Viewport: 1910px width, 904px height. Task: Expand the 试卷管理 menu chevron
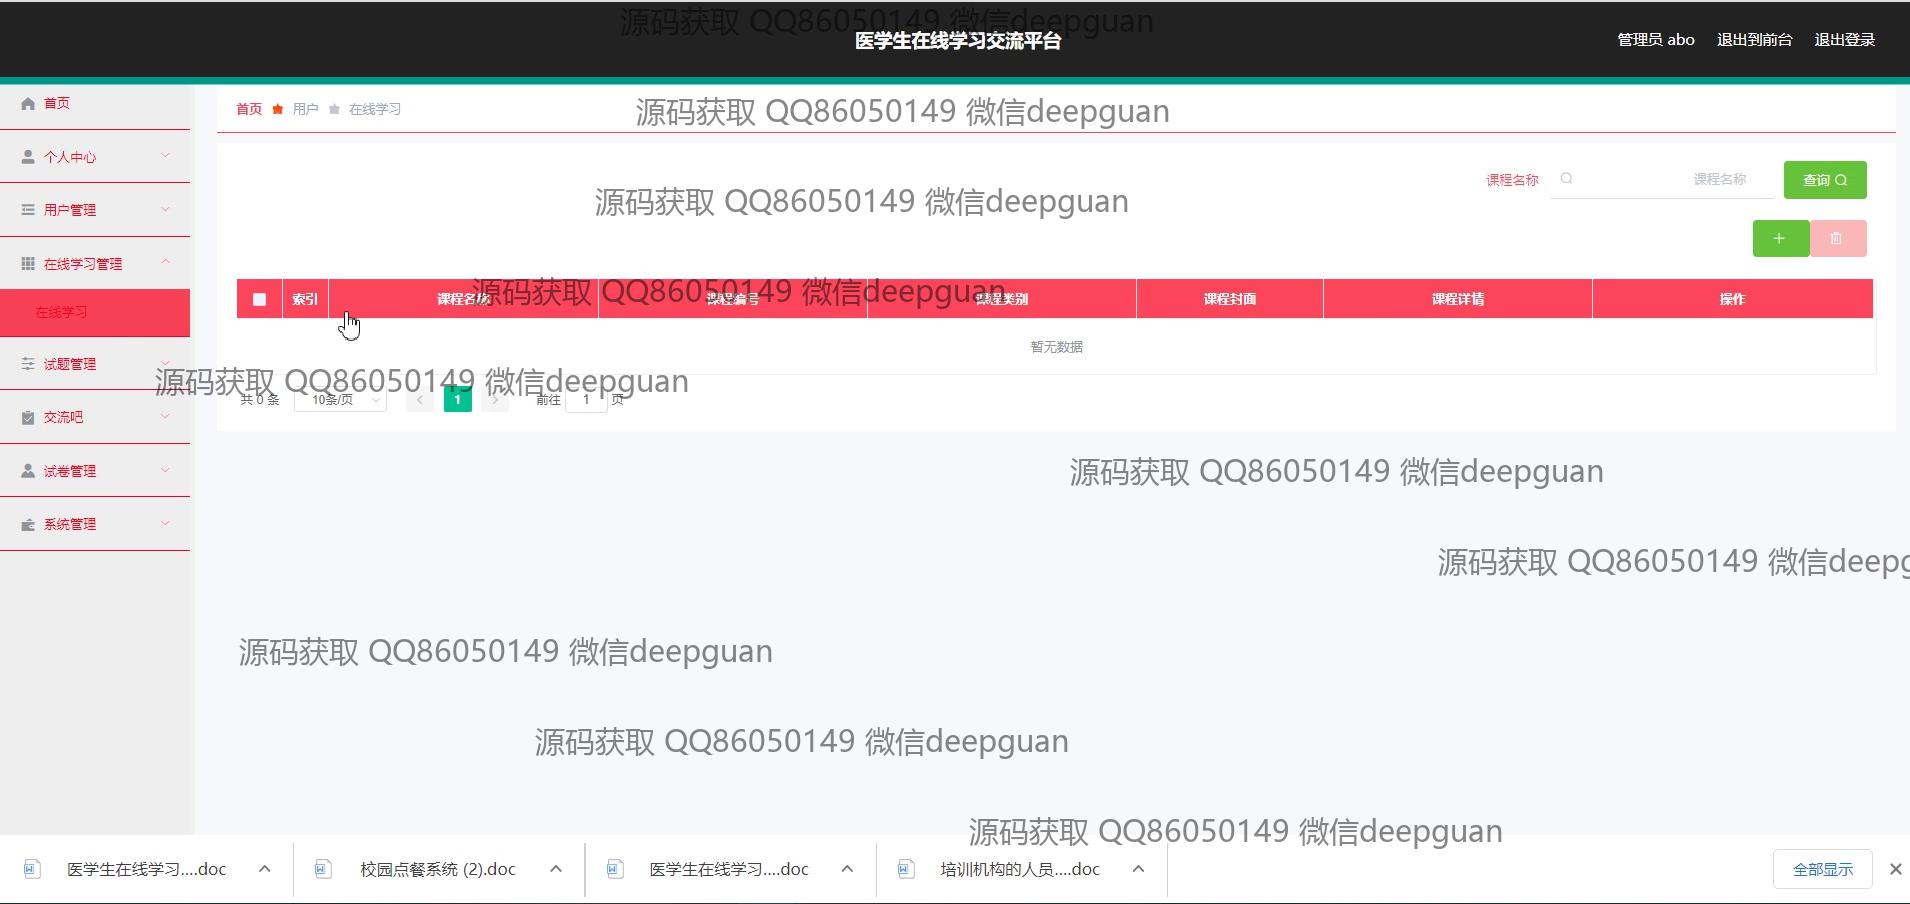(166, 471)
